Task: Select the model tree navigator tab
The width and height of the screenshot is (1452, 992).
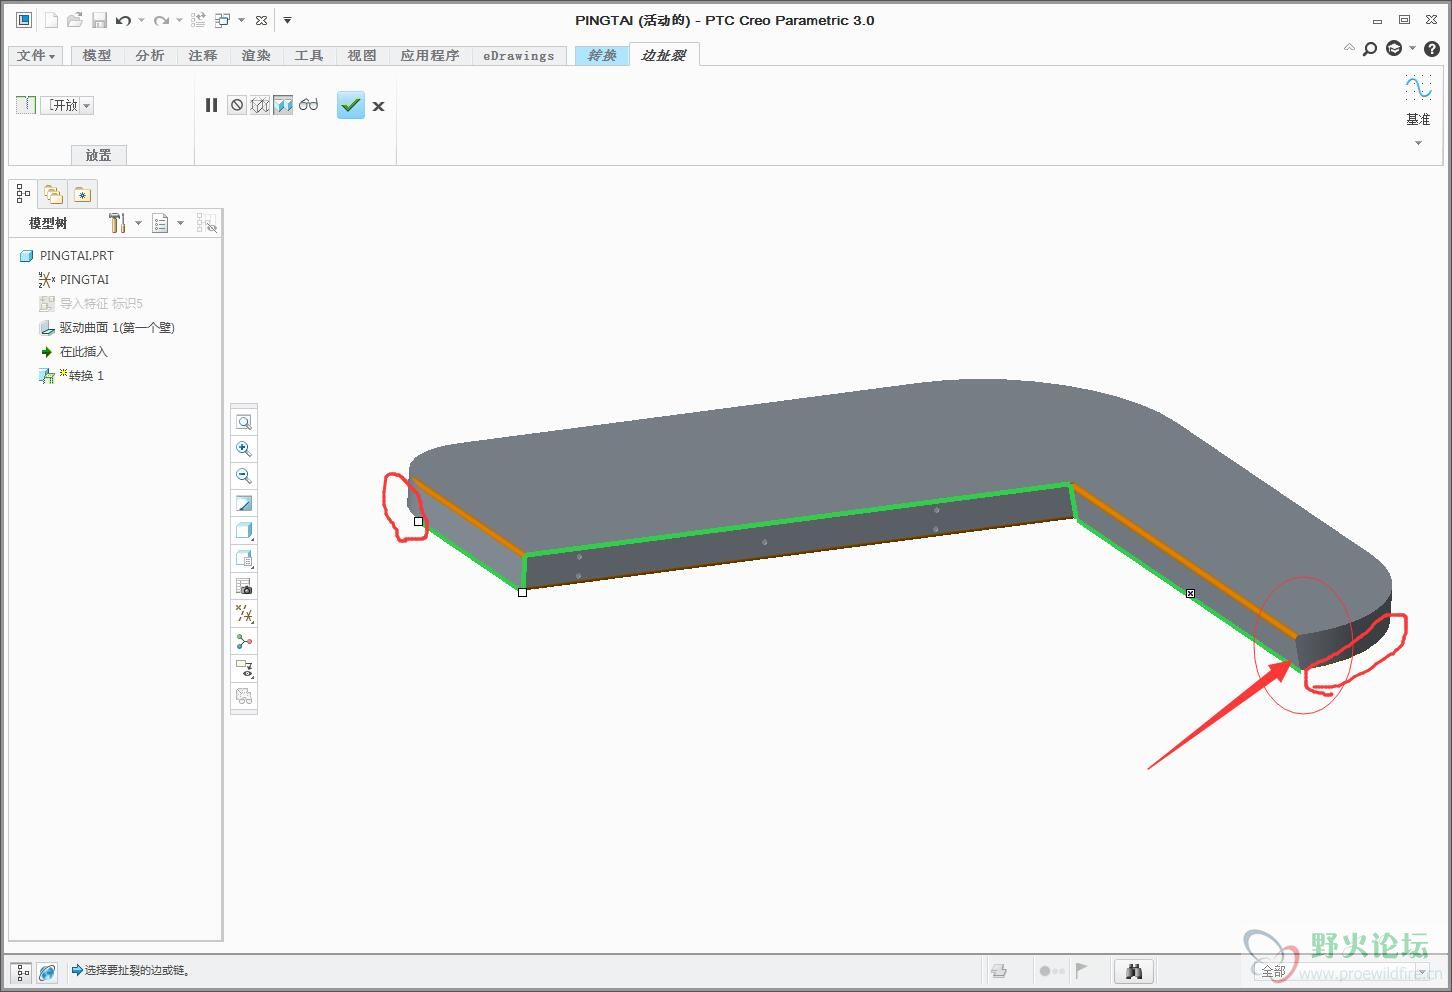Action: point(23,194)
